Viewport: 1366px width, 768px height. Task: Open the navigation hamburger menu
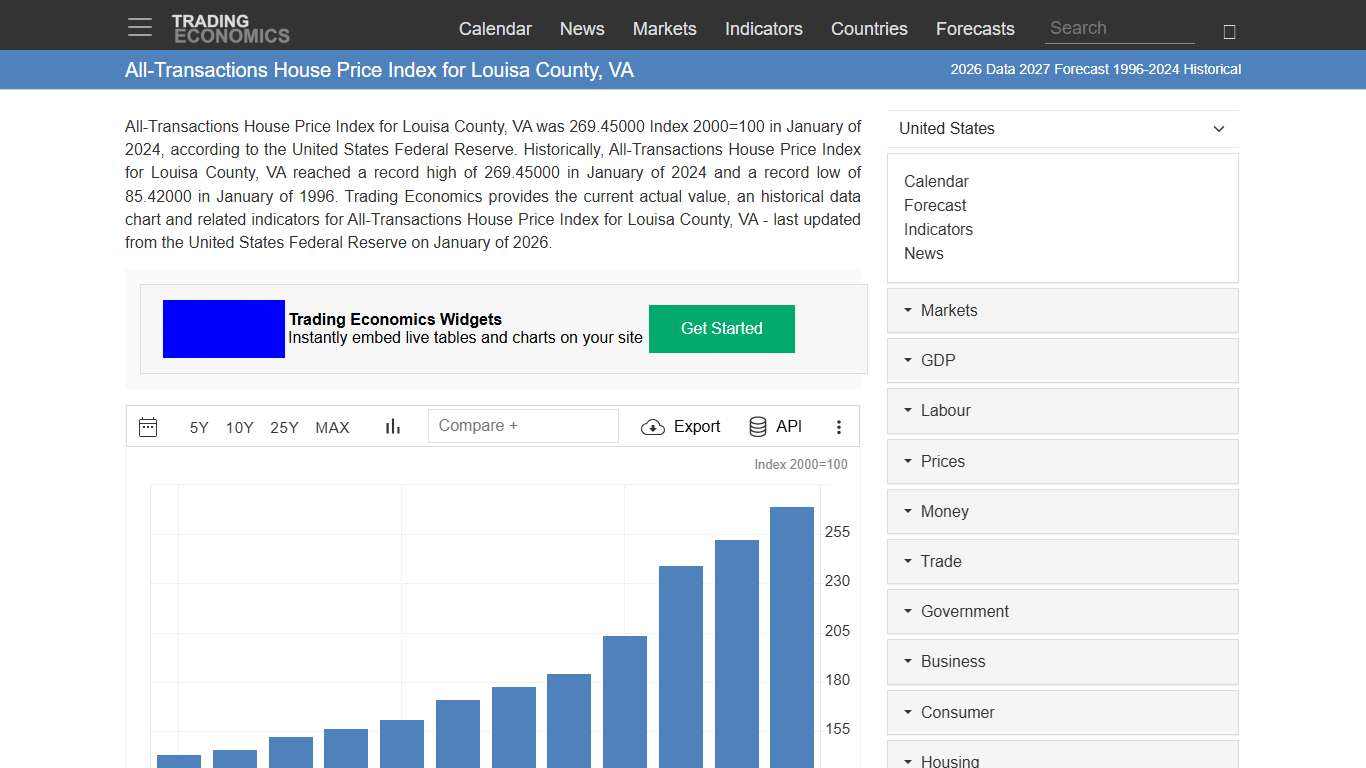(139, 27)
